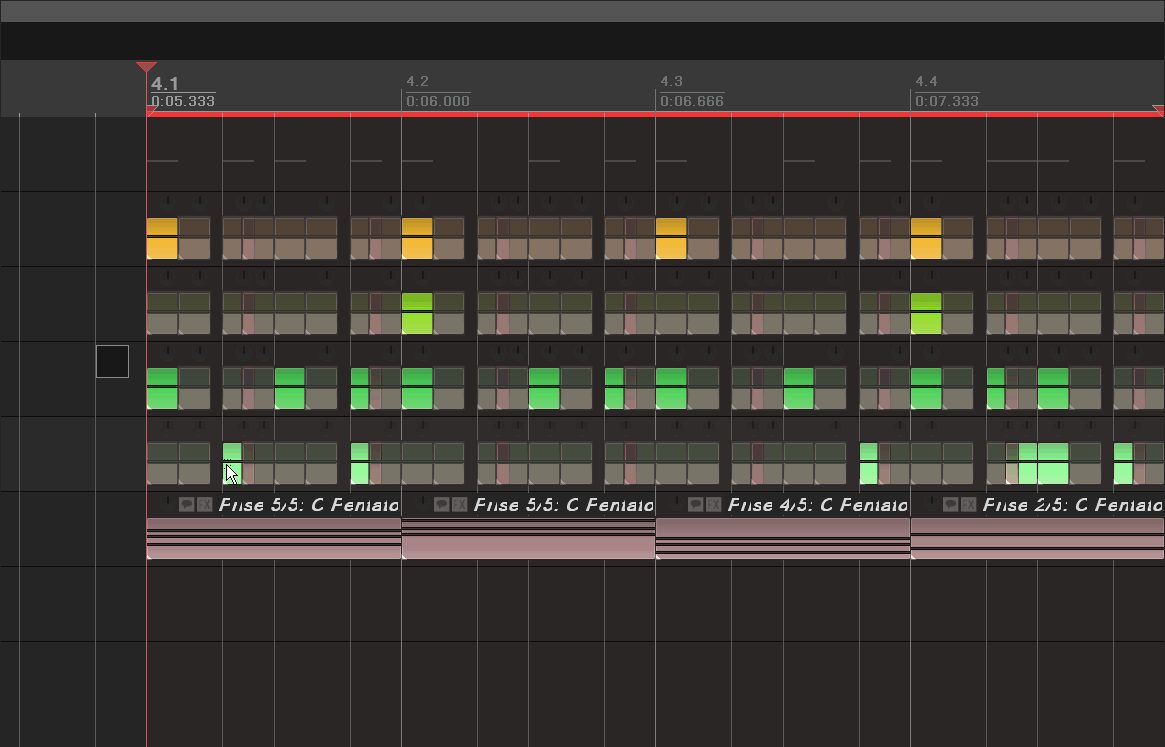The image size is (1165, 747).
Task: Open FX icon on Phrase 4/5 clip
Action: [x=713, y=505]
